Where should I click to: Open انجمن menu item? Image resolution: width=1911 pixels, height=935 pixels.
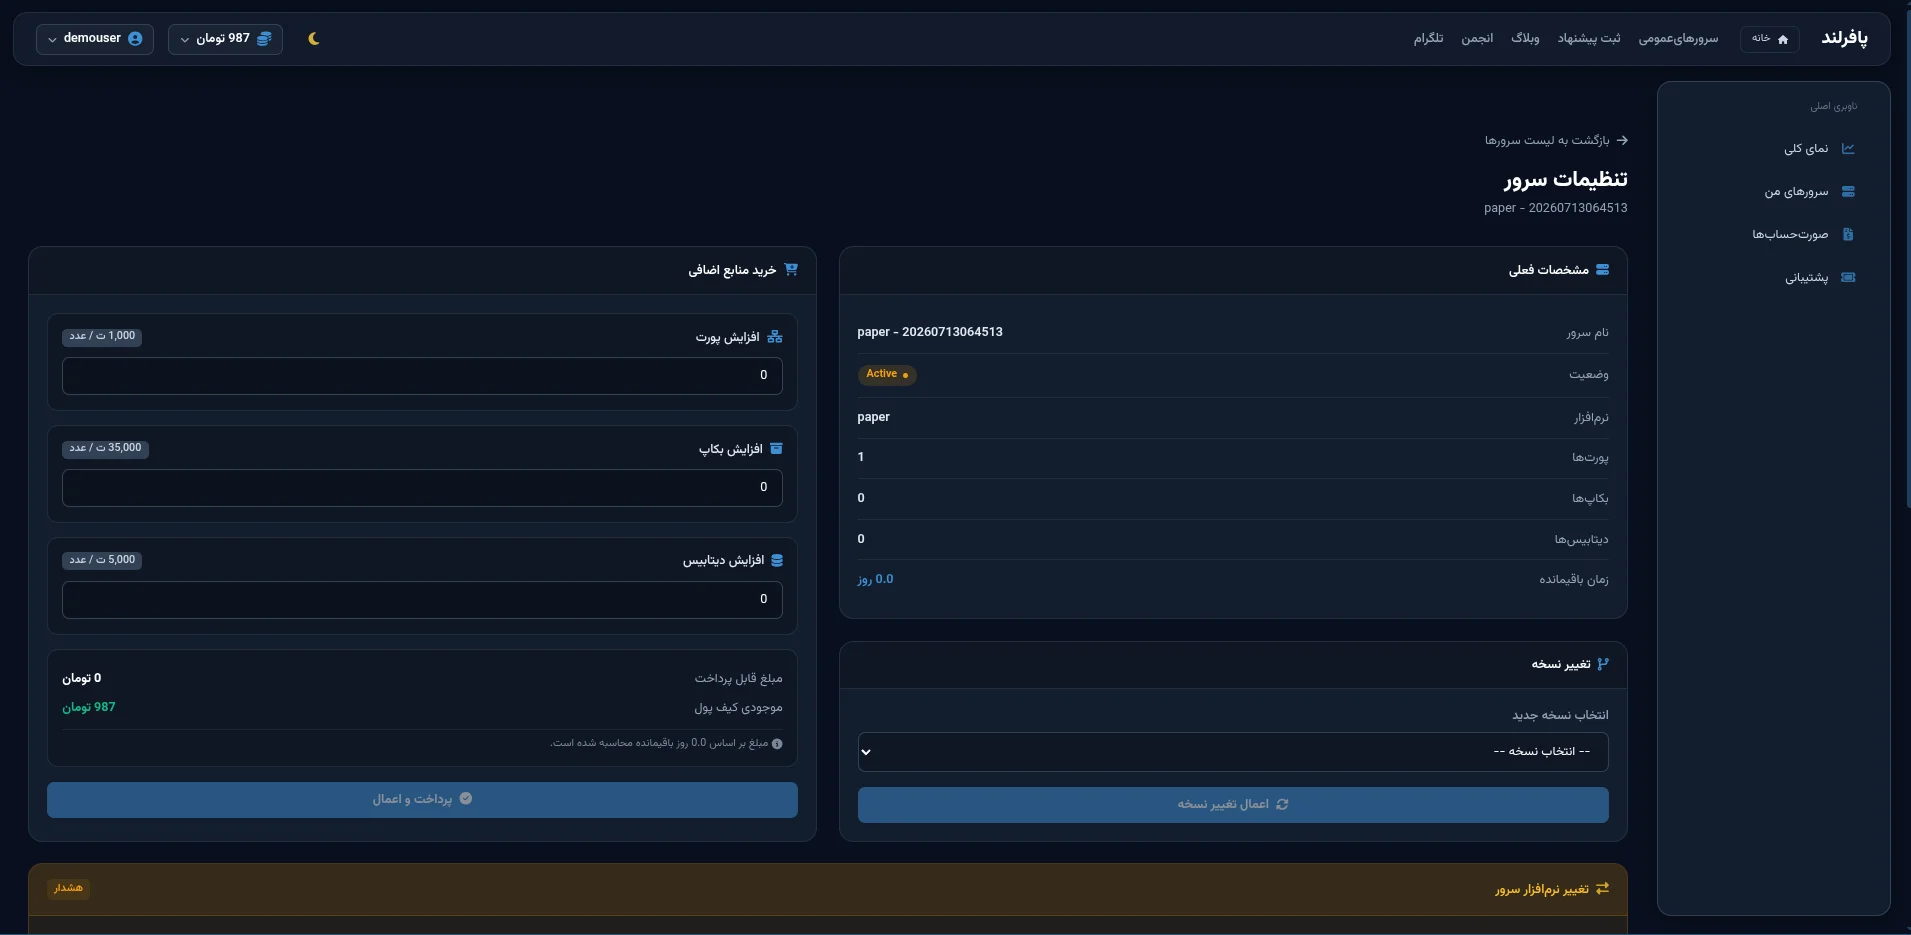coord(1477,39)
